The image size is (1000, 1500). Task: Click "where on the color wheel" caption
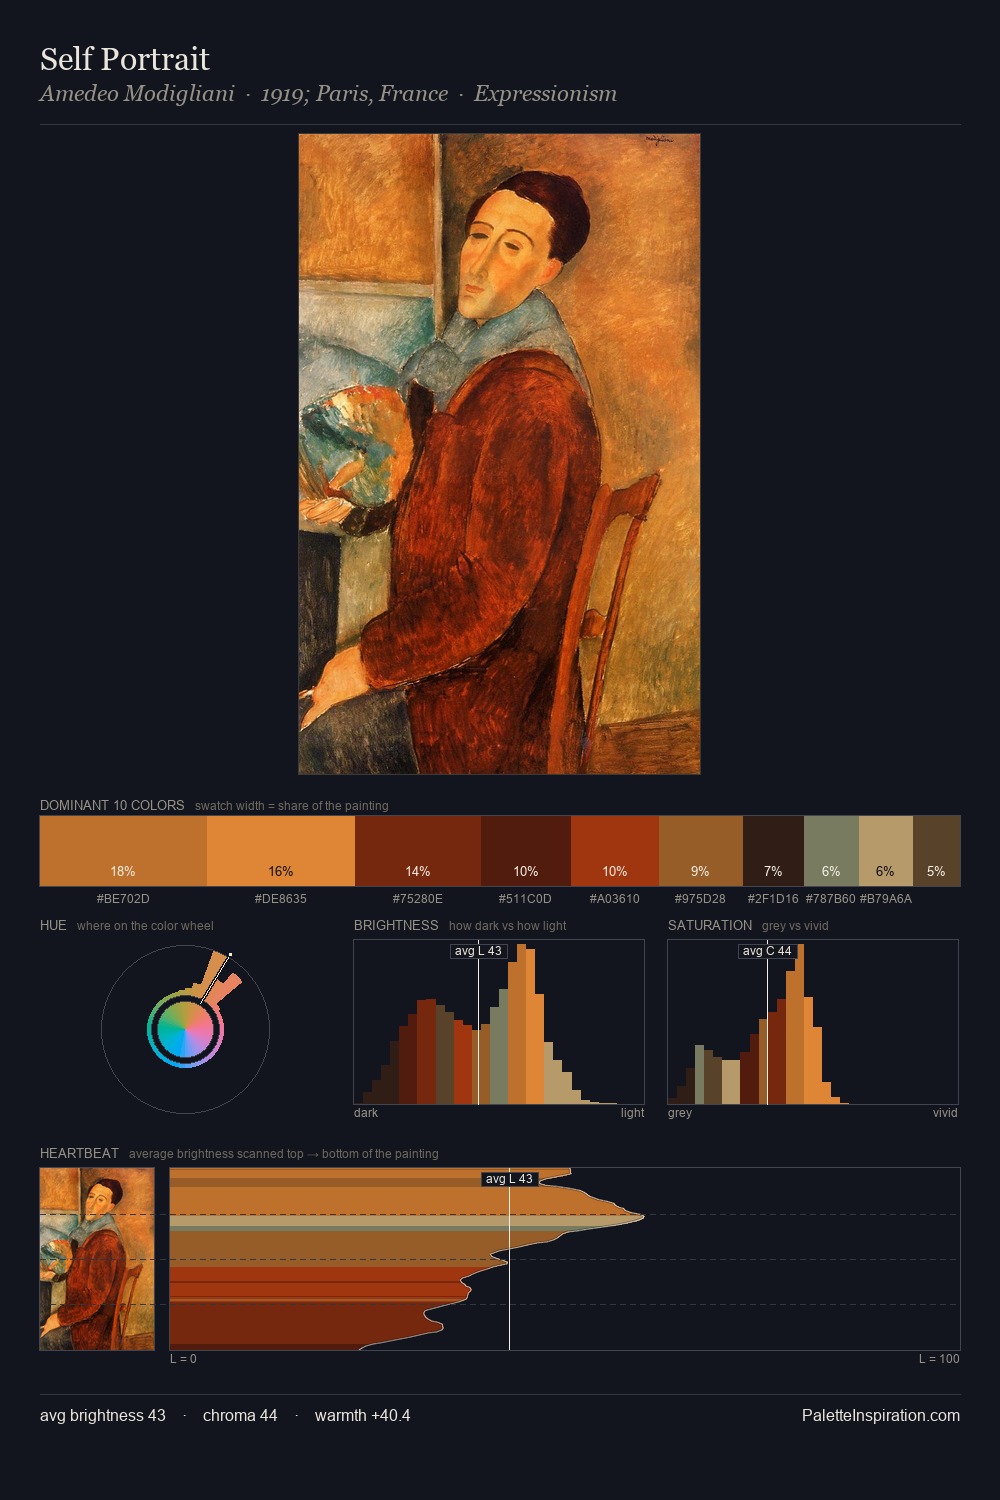tap(145, 926)
